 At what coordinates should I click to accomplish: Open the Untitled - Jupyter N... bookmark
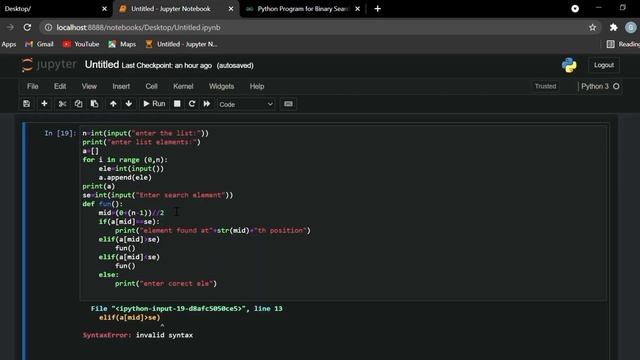(x=182, y=44)
